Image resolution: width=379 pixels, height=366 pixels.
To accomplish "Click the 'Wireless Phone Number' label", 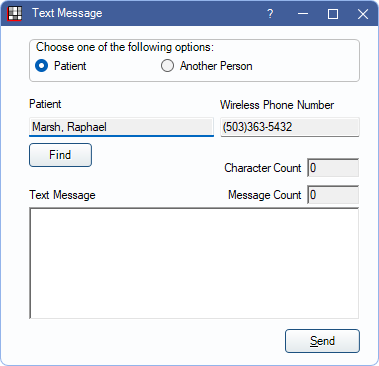I will click(277, 105).
